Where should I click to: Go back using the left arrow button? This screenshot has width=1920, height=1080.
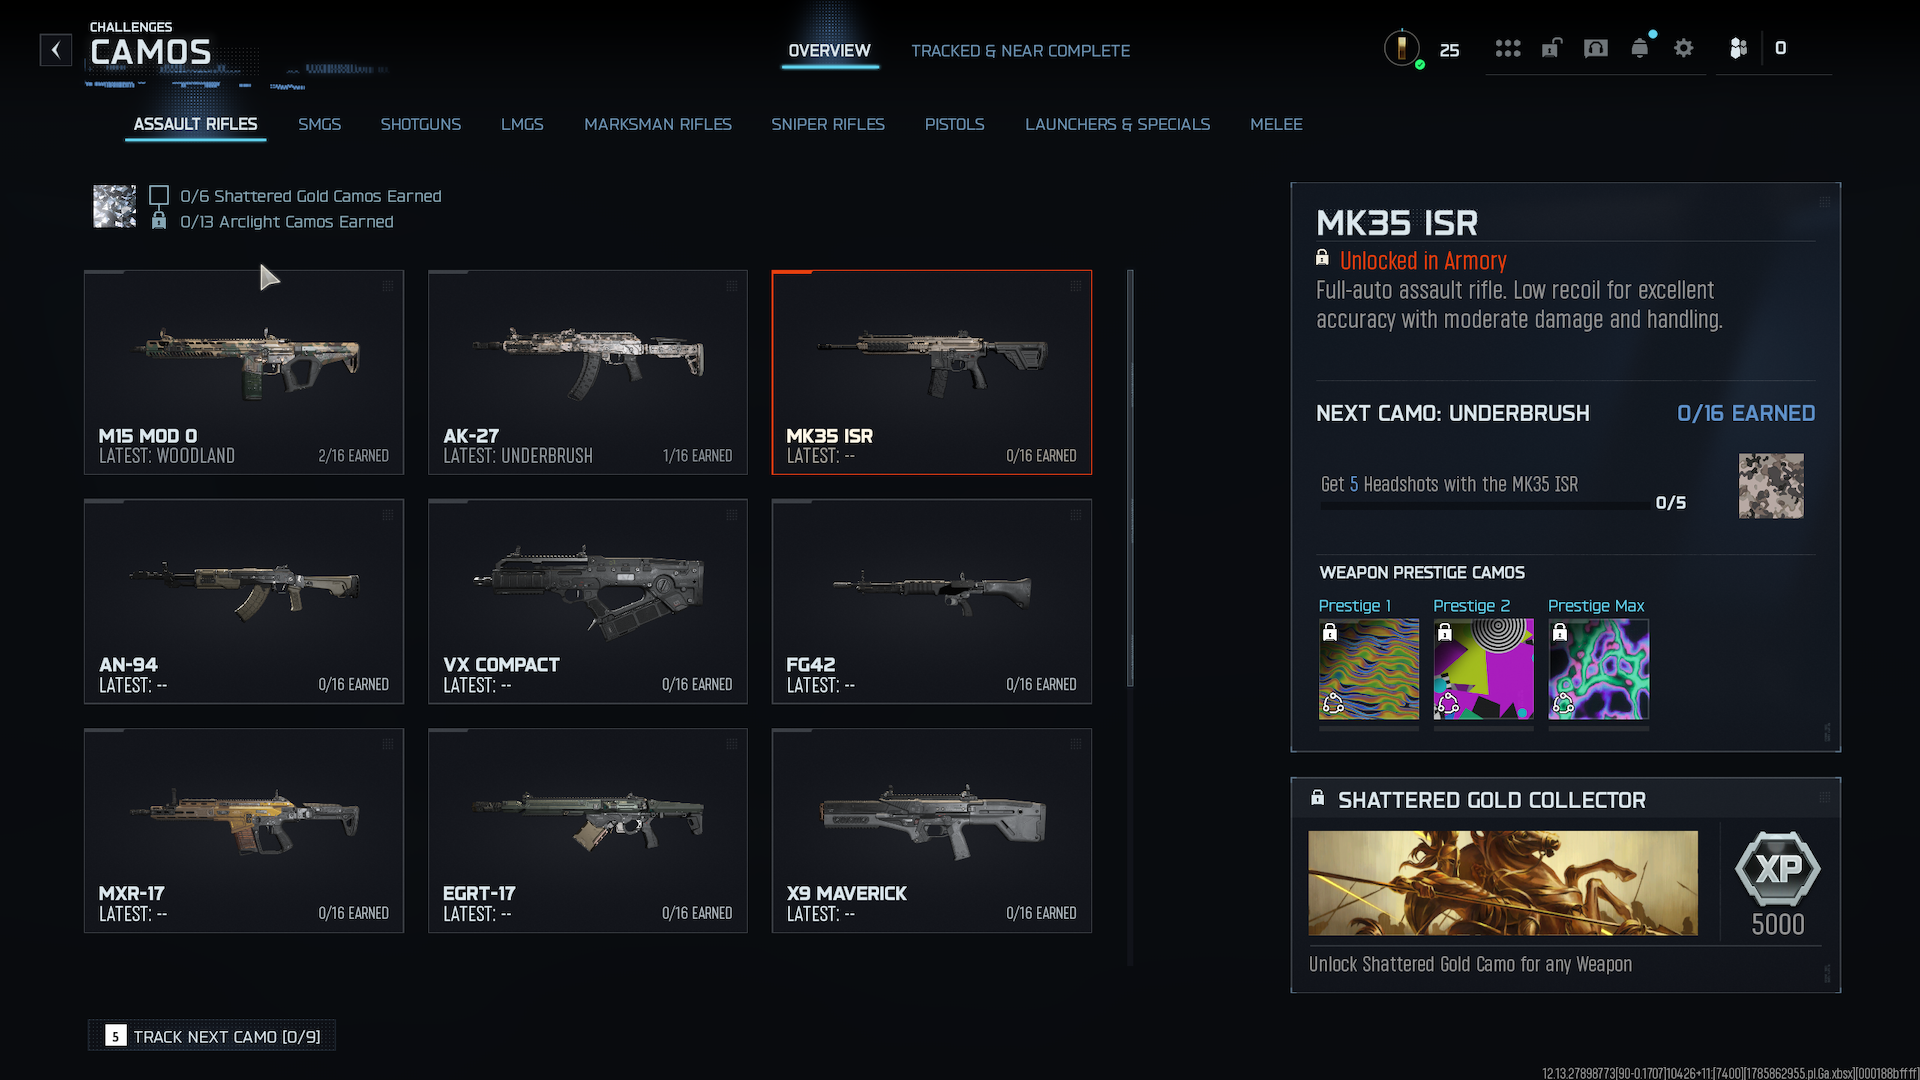point(56,50)
